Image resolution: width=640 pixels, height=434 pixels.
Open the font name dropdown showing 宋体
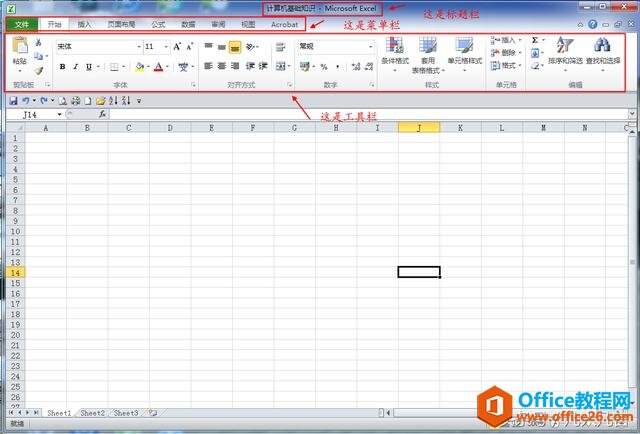(x=99, y=47)
